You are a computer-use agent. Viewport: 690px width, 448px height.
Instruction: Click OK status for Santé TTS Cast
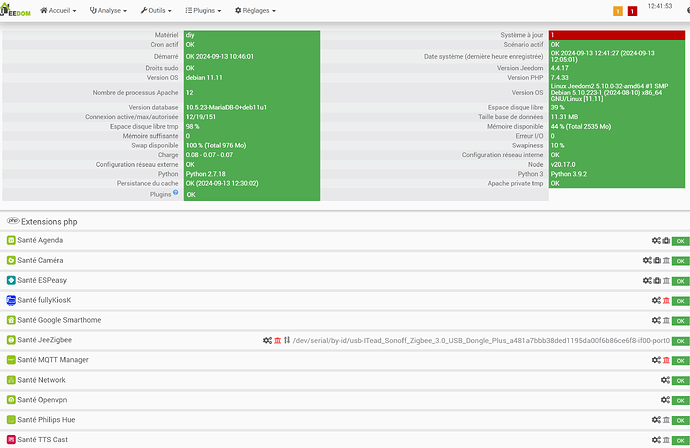click(680, 440)
